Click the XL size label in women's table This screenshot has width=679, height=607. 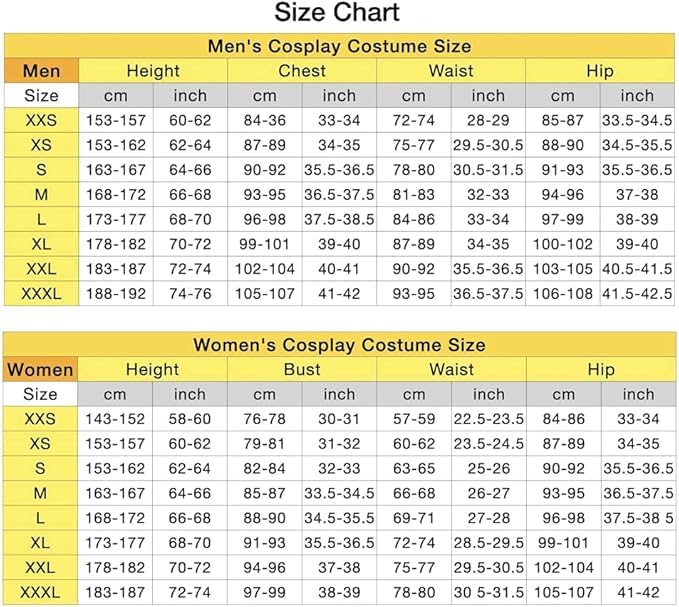41,543
